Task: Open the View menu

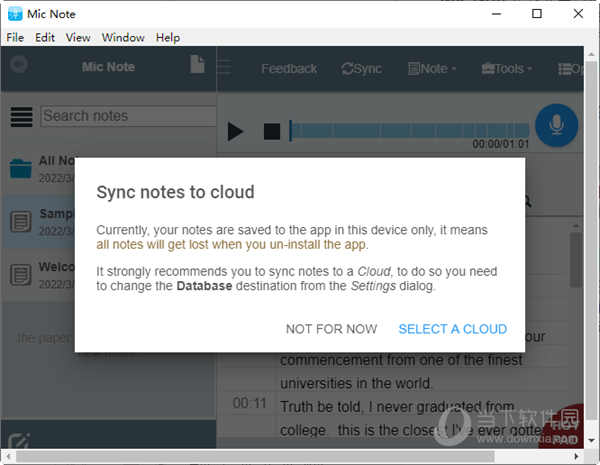Action: 78,38
